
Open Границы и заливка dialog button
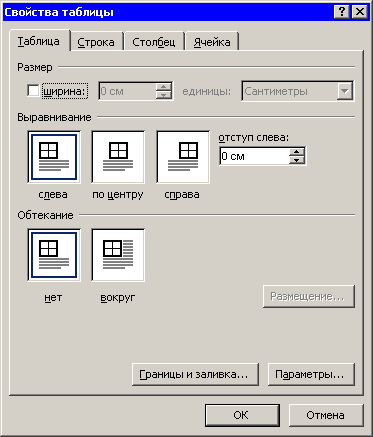click(195, 374)
